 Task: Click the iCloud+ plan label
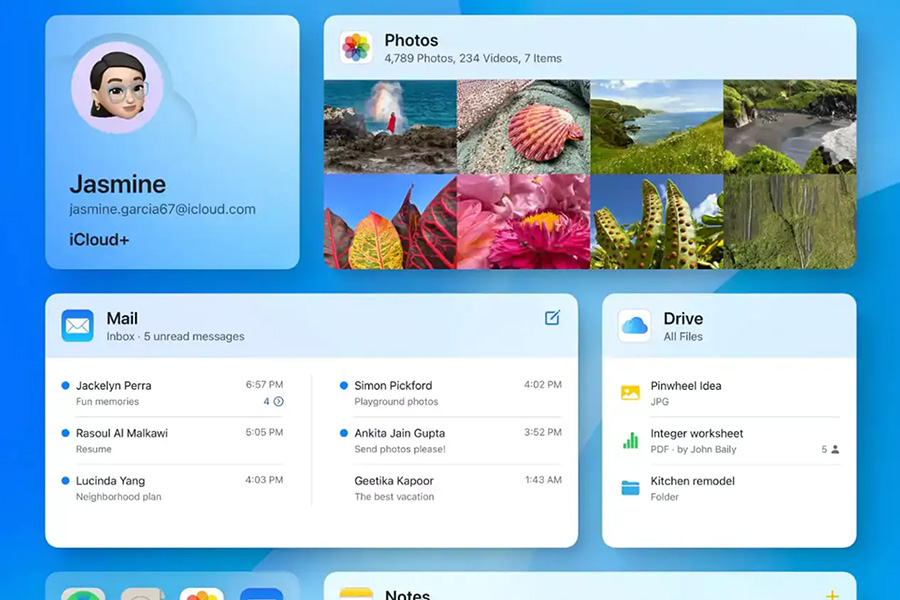point(99,240)
